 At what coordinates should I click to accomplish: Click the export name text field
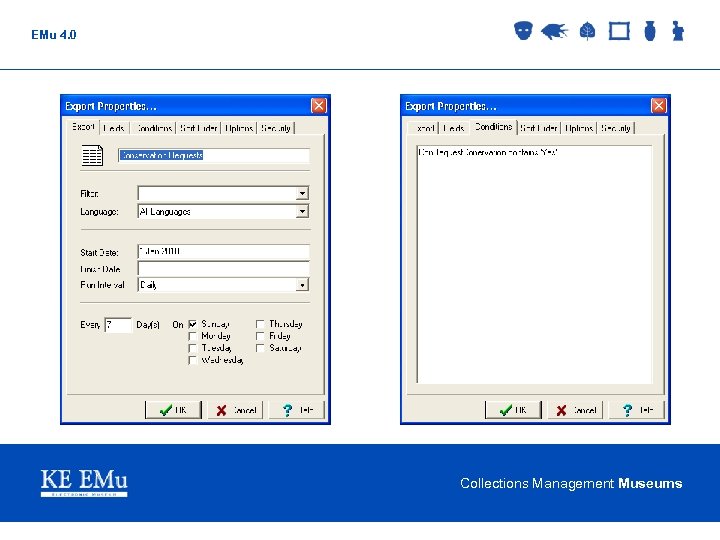pos(214,155)
